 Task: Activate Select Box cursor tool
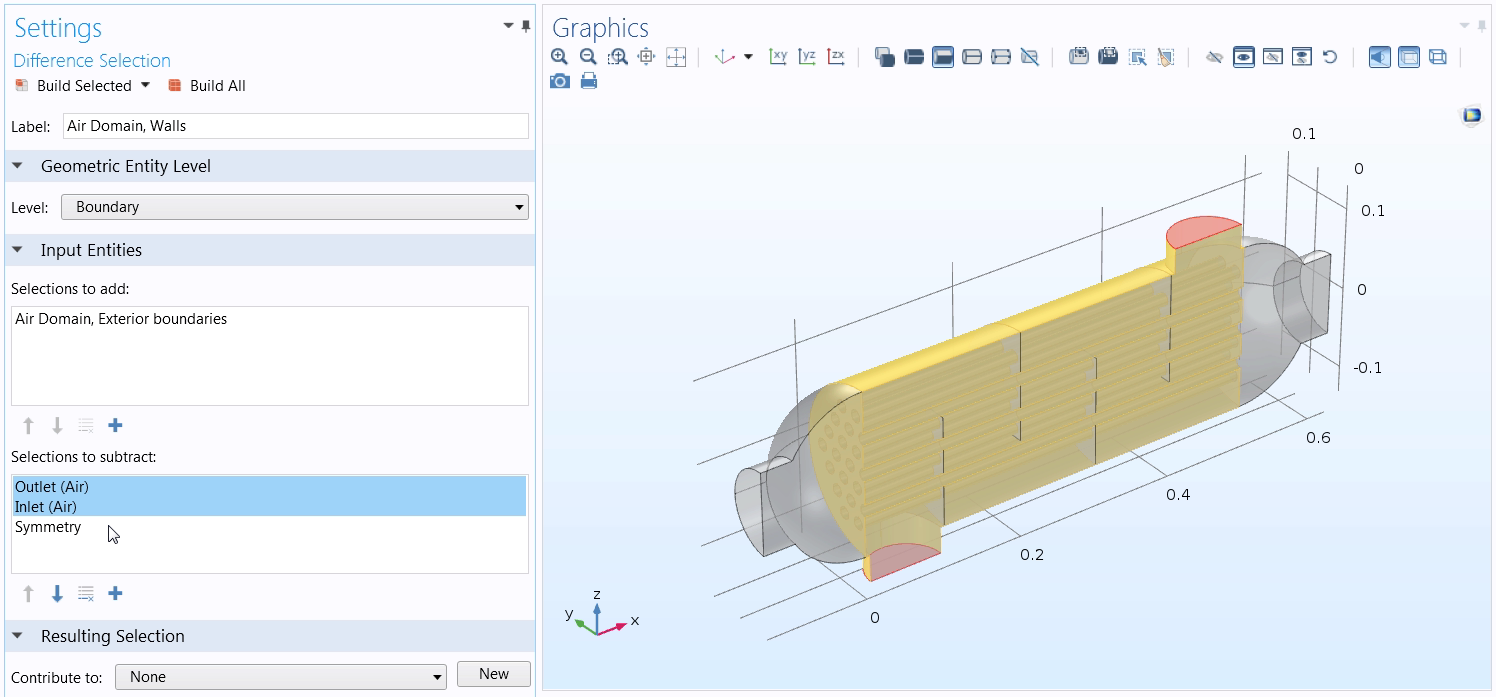[x=1137, y=57]
